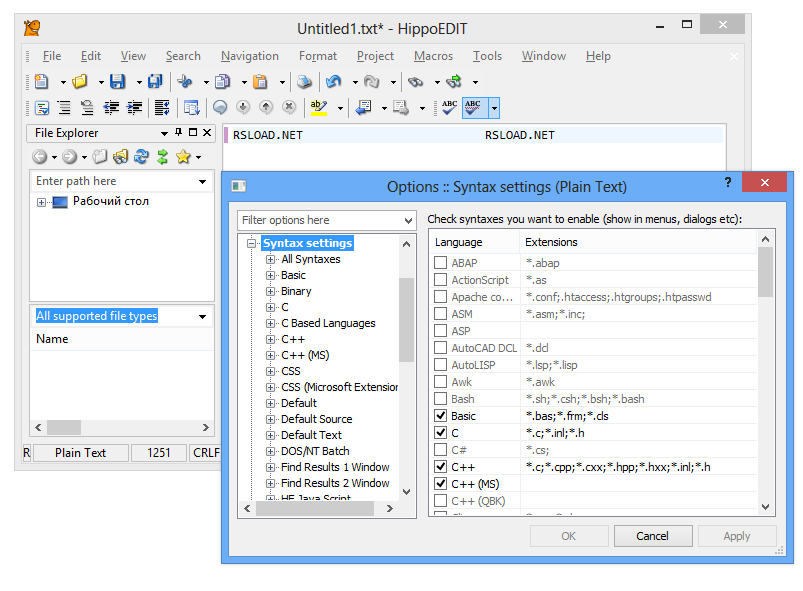803x591 pixels.
Task: Click the Save file icon
Action: click(118, 82)
